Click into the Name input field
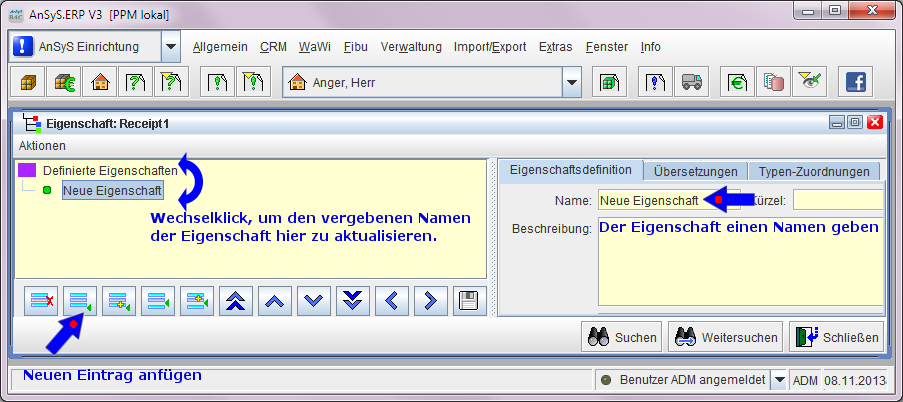Image resolution: width=903 pixels, height=402 pixels. click(650, 200)
